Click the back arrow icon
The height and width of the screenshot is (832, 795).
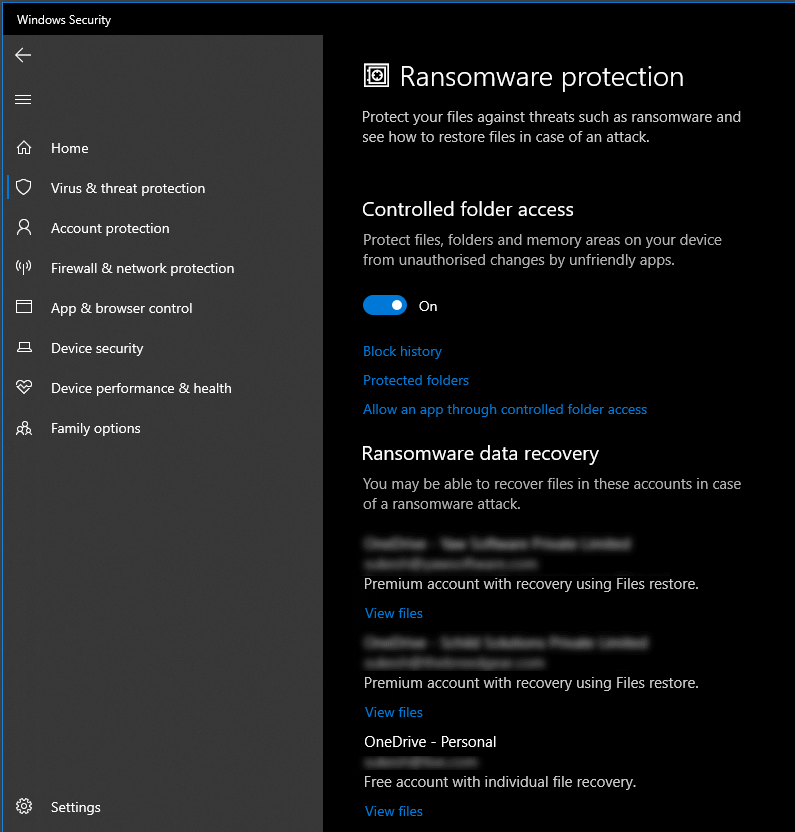23,55
